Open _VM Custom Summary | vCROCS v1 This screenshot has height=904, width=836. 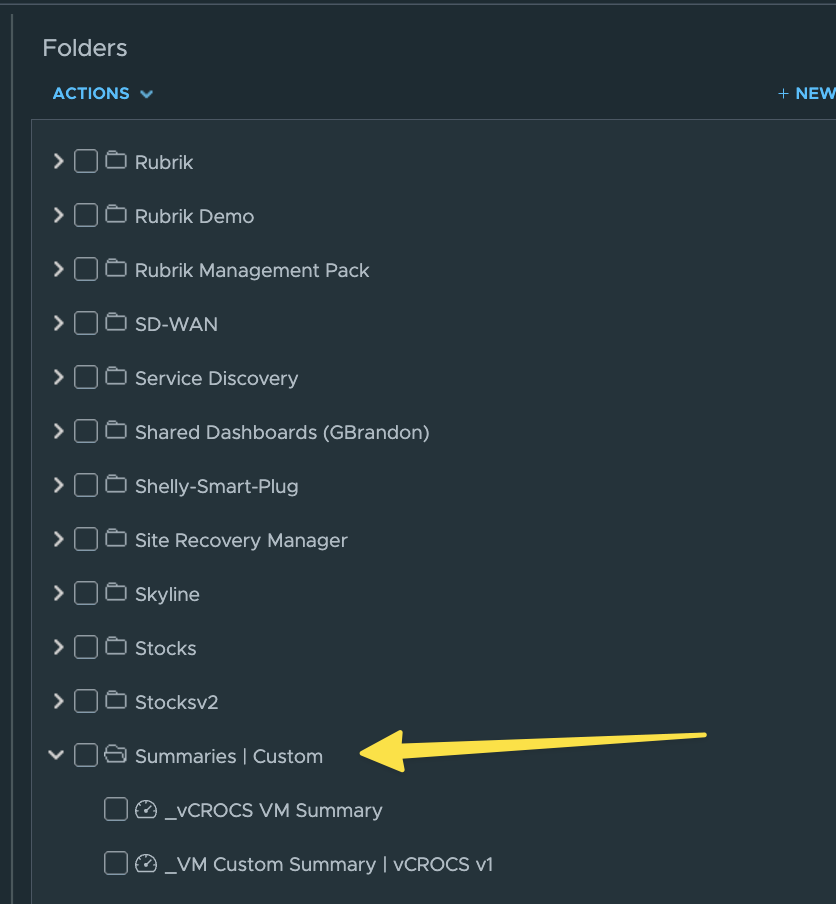(x=329, y=864)
